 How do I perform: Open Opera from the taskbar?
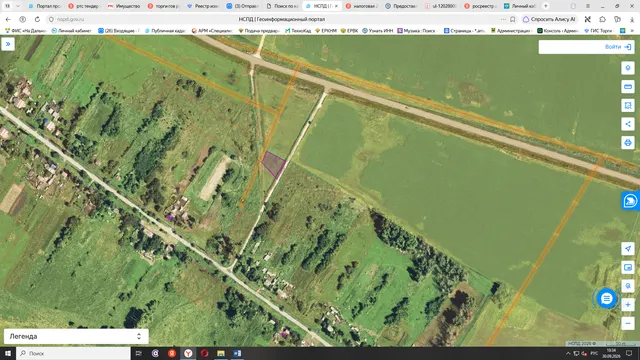(x=204, y=353)
